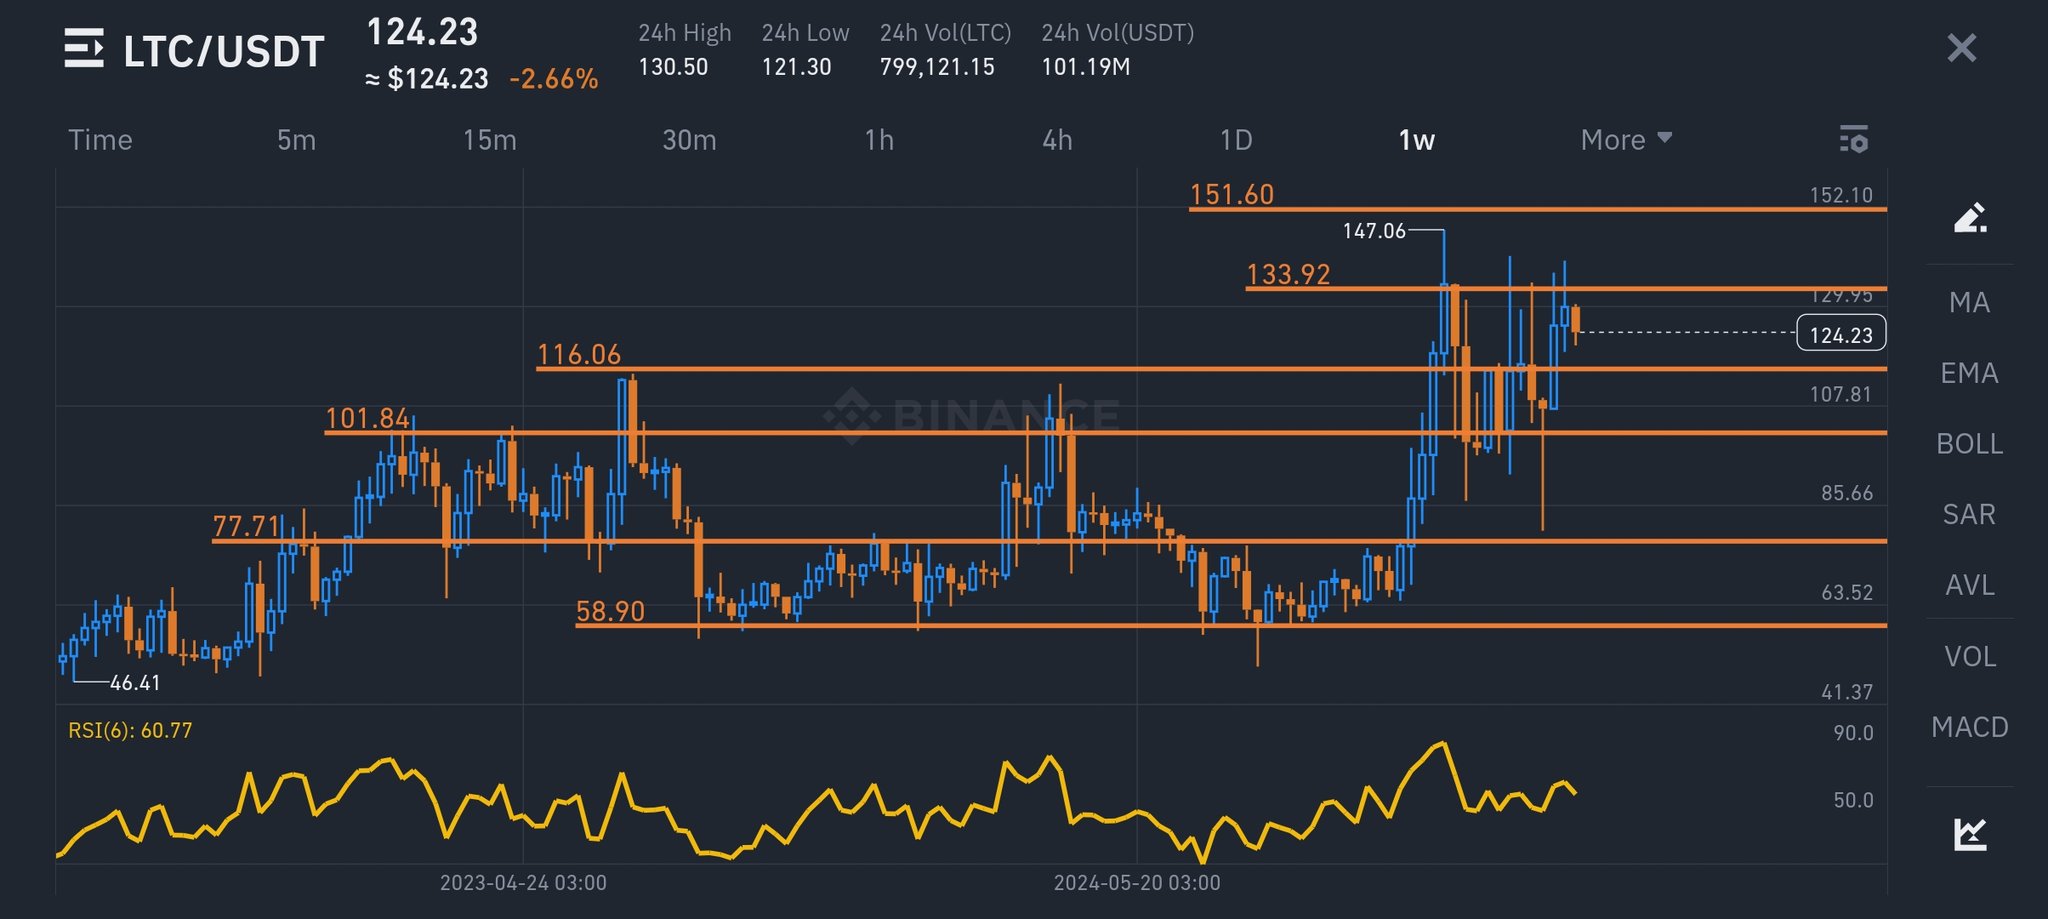
Task: Toggle the MA indicator
Action: pos(1969,302)
